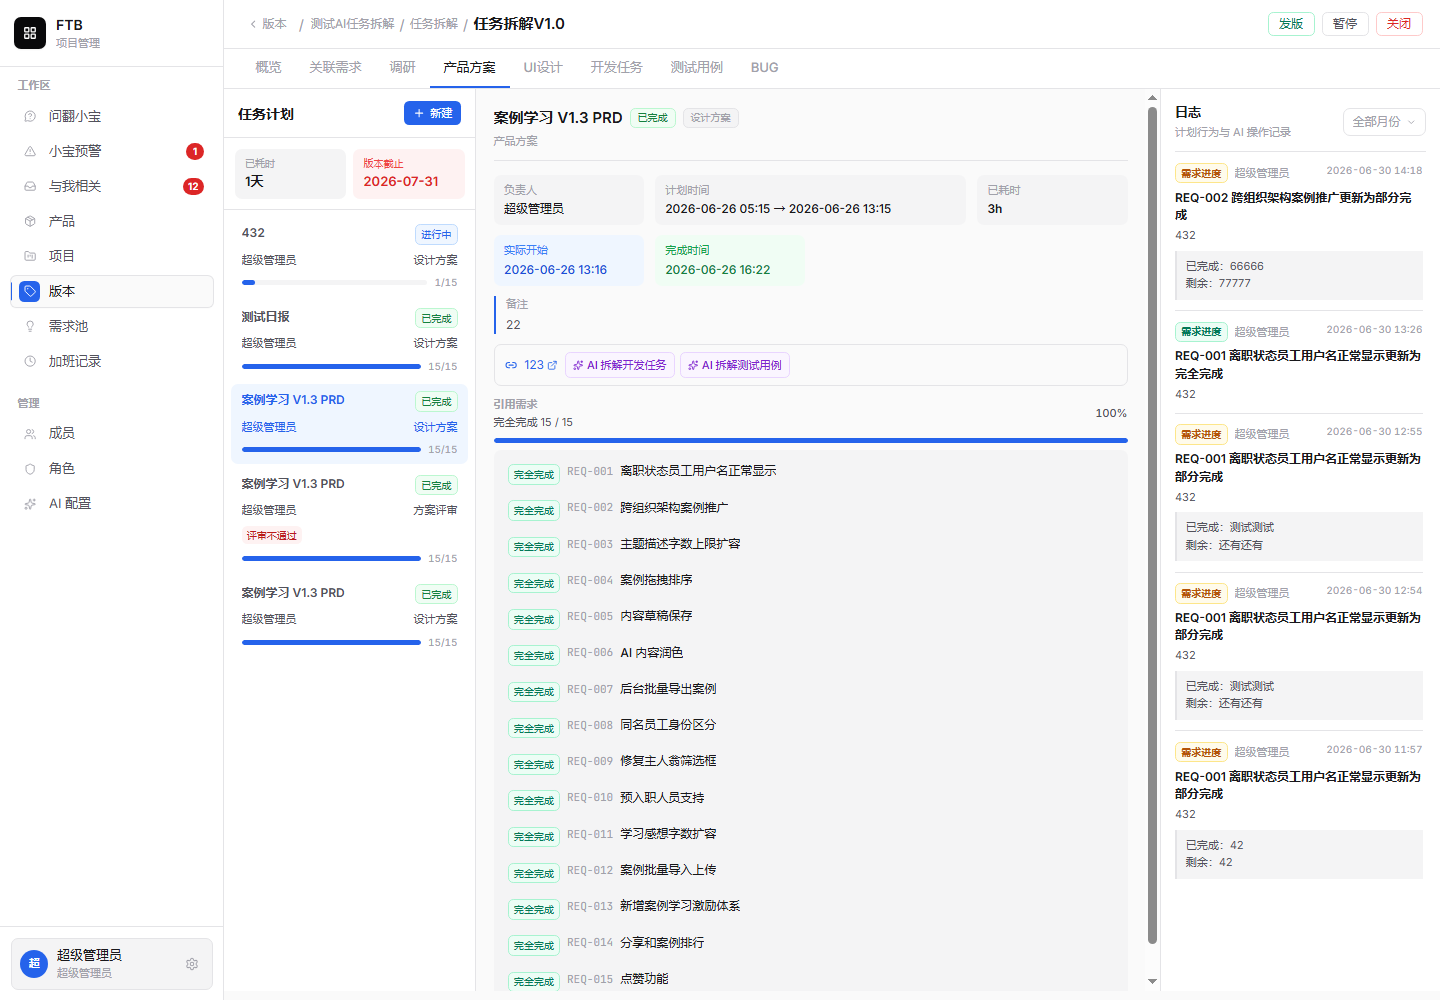This screenshot has width=1440, height=1000.
Task: Open requirement REQ-007 后台批量导出案例
Action: 810,689
